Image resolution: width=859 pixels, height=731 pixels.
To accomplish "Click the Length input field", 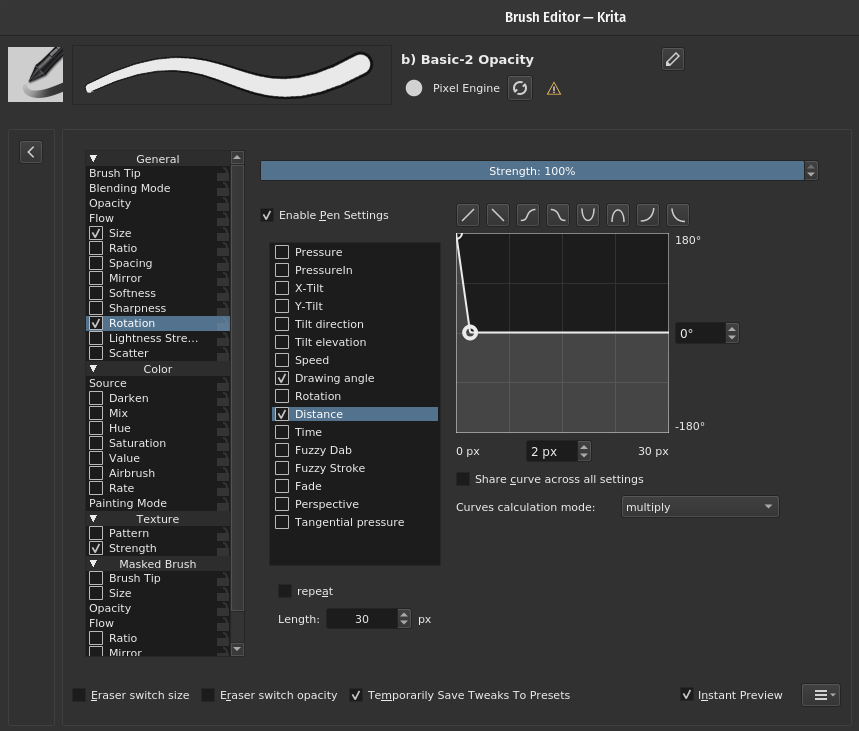I will [x=361, y=619].
